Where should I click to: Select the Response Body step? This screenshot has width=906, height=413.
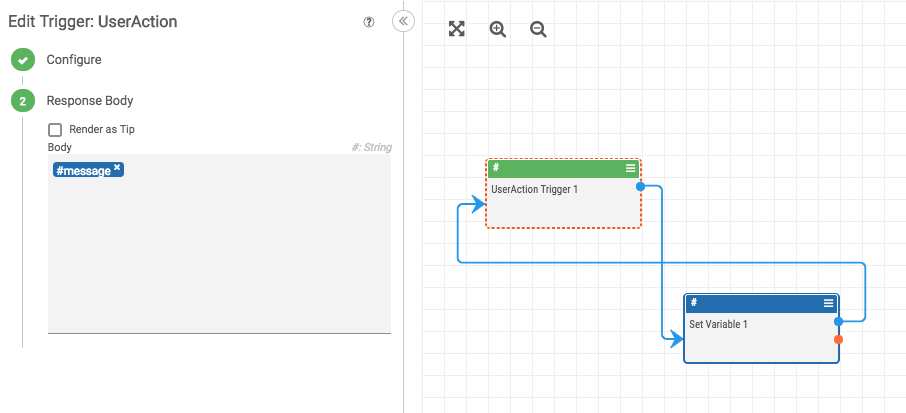[x=90, y=101]
